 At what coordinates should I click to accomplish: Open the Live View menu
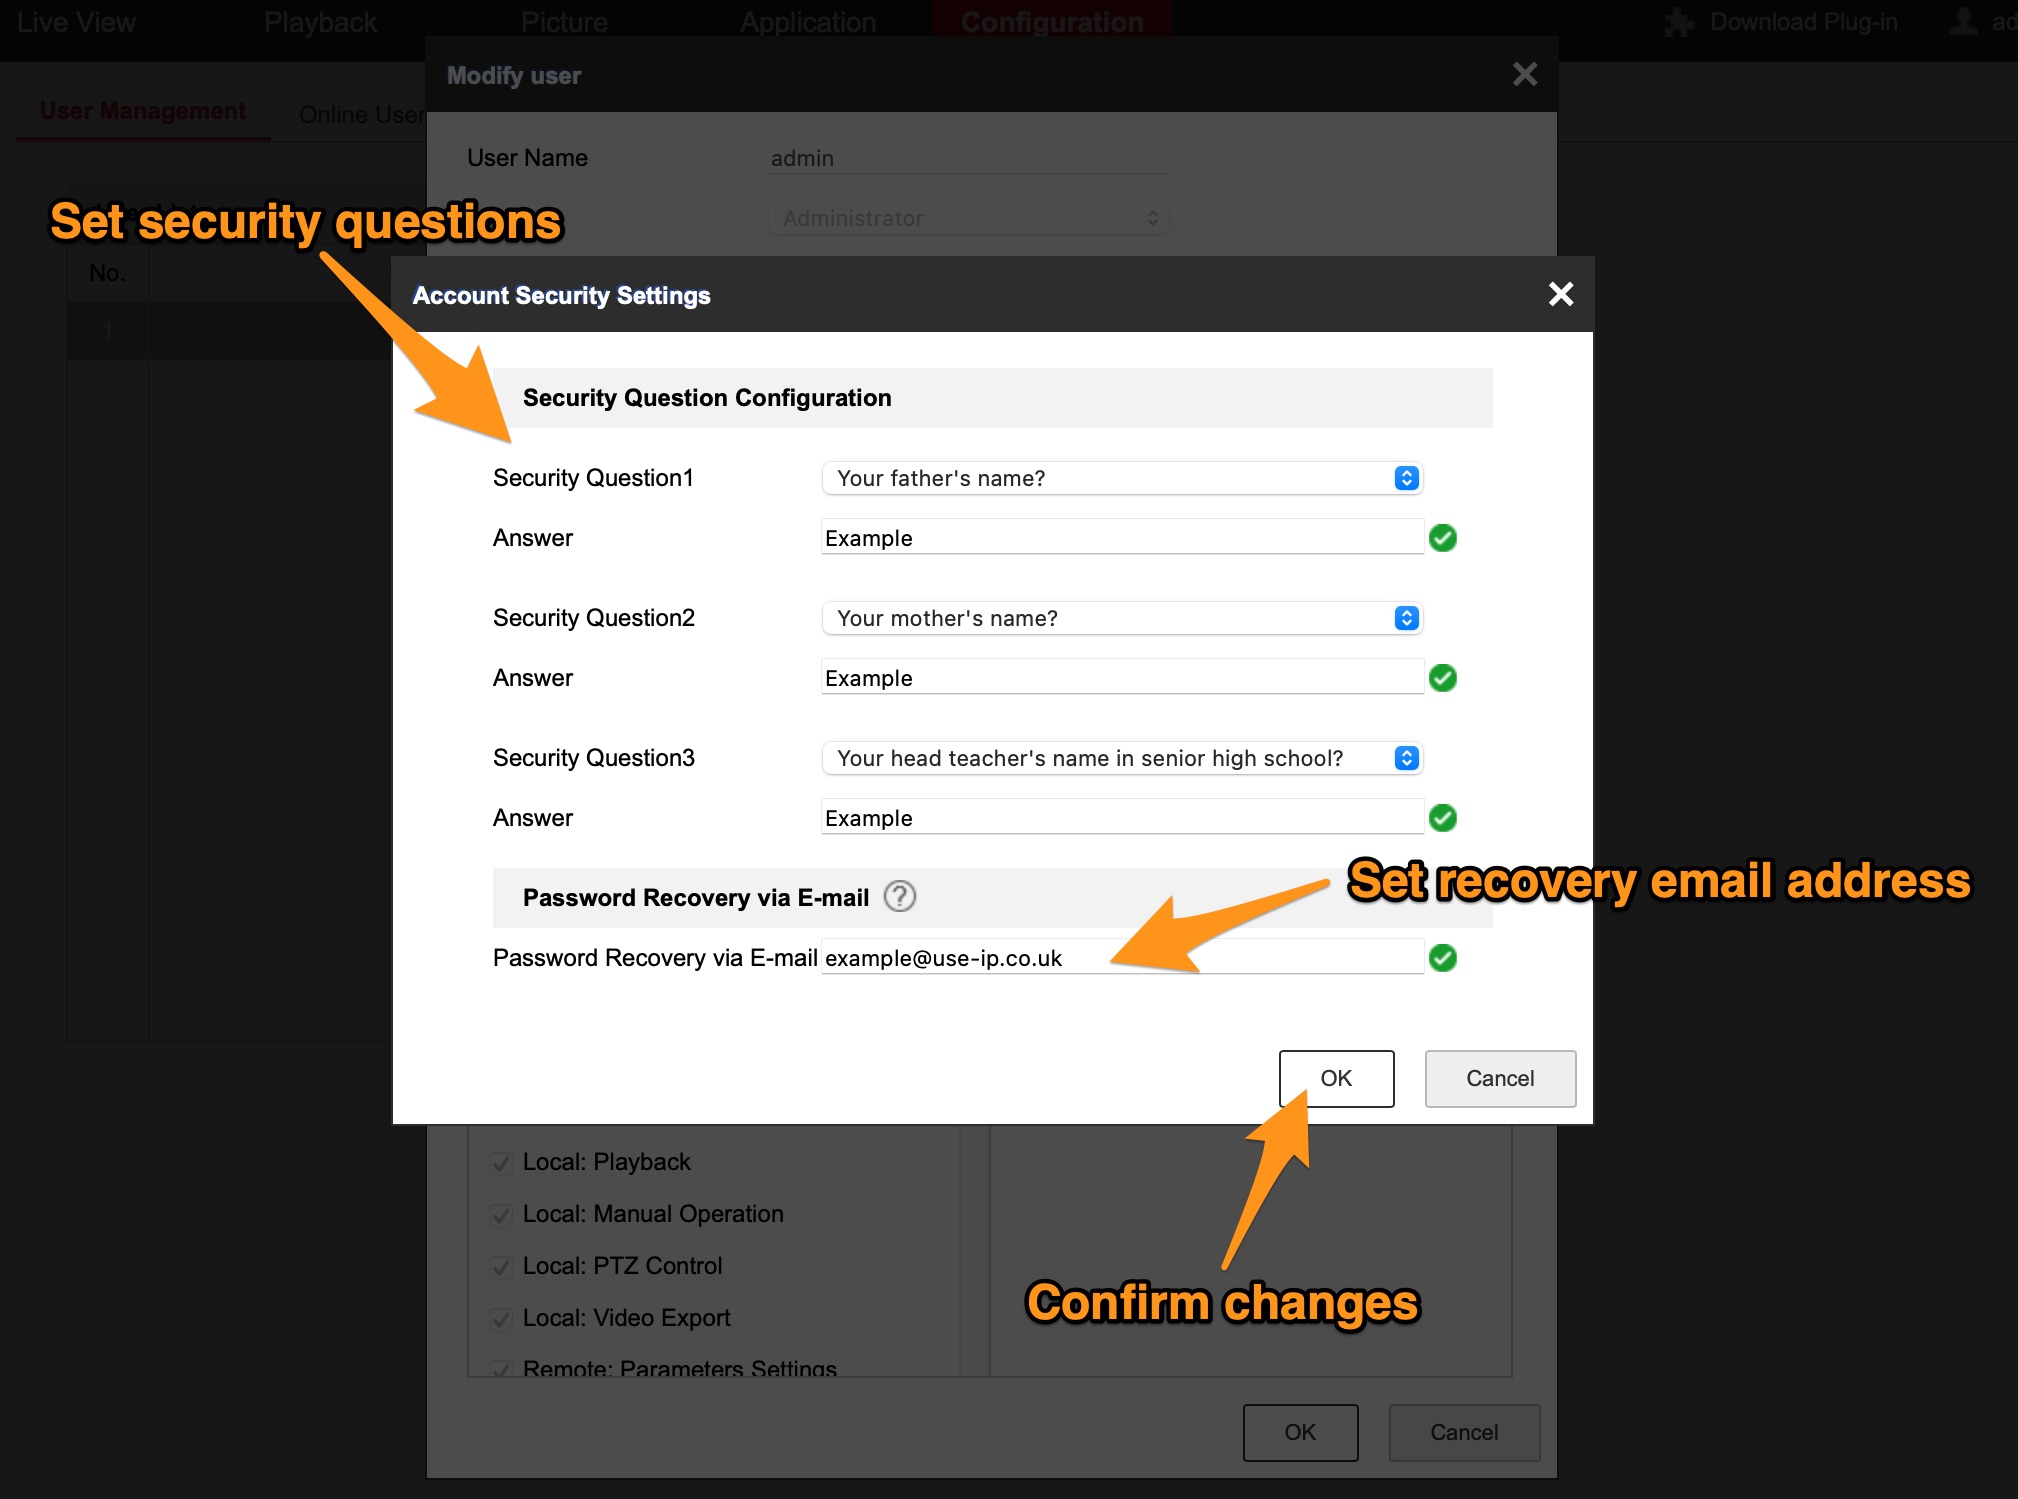(x=75, y=21)
